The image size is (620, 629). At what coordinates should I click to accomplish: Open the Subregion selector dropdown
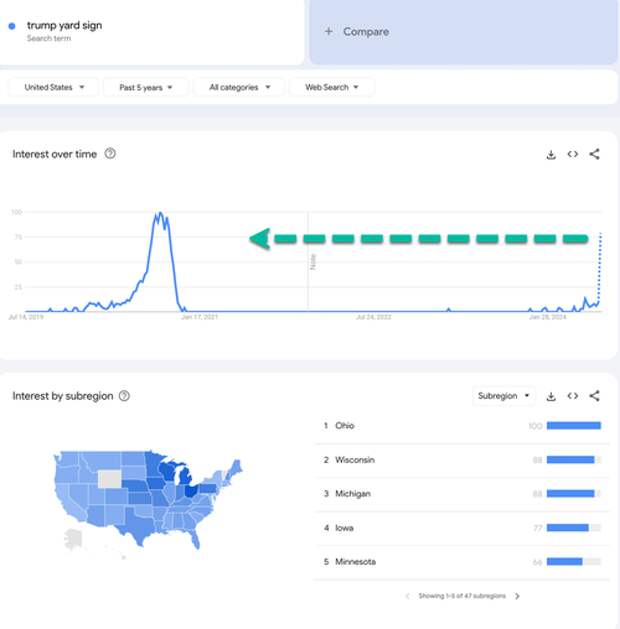click(504, 396)
